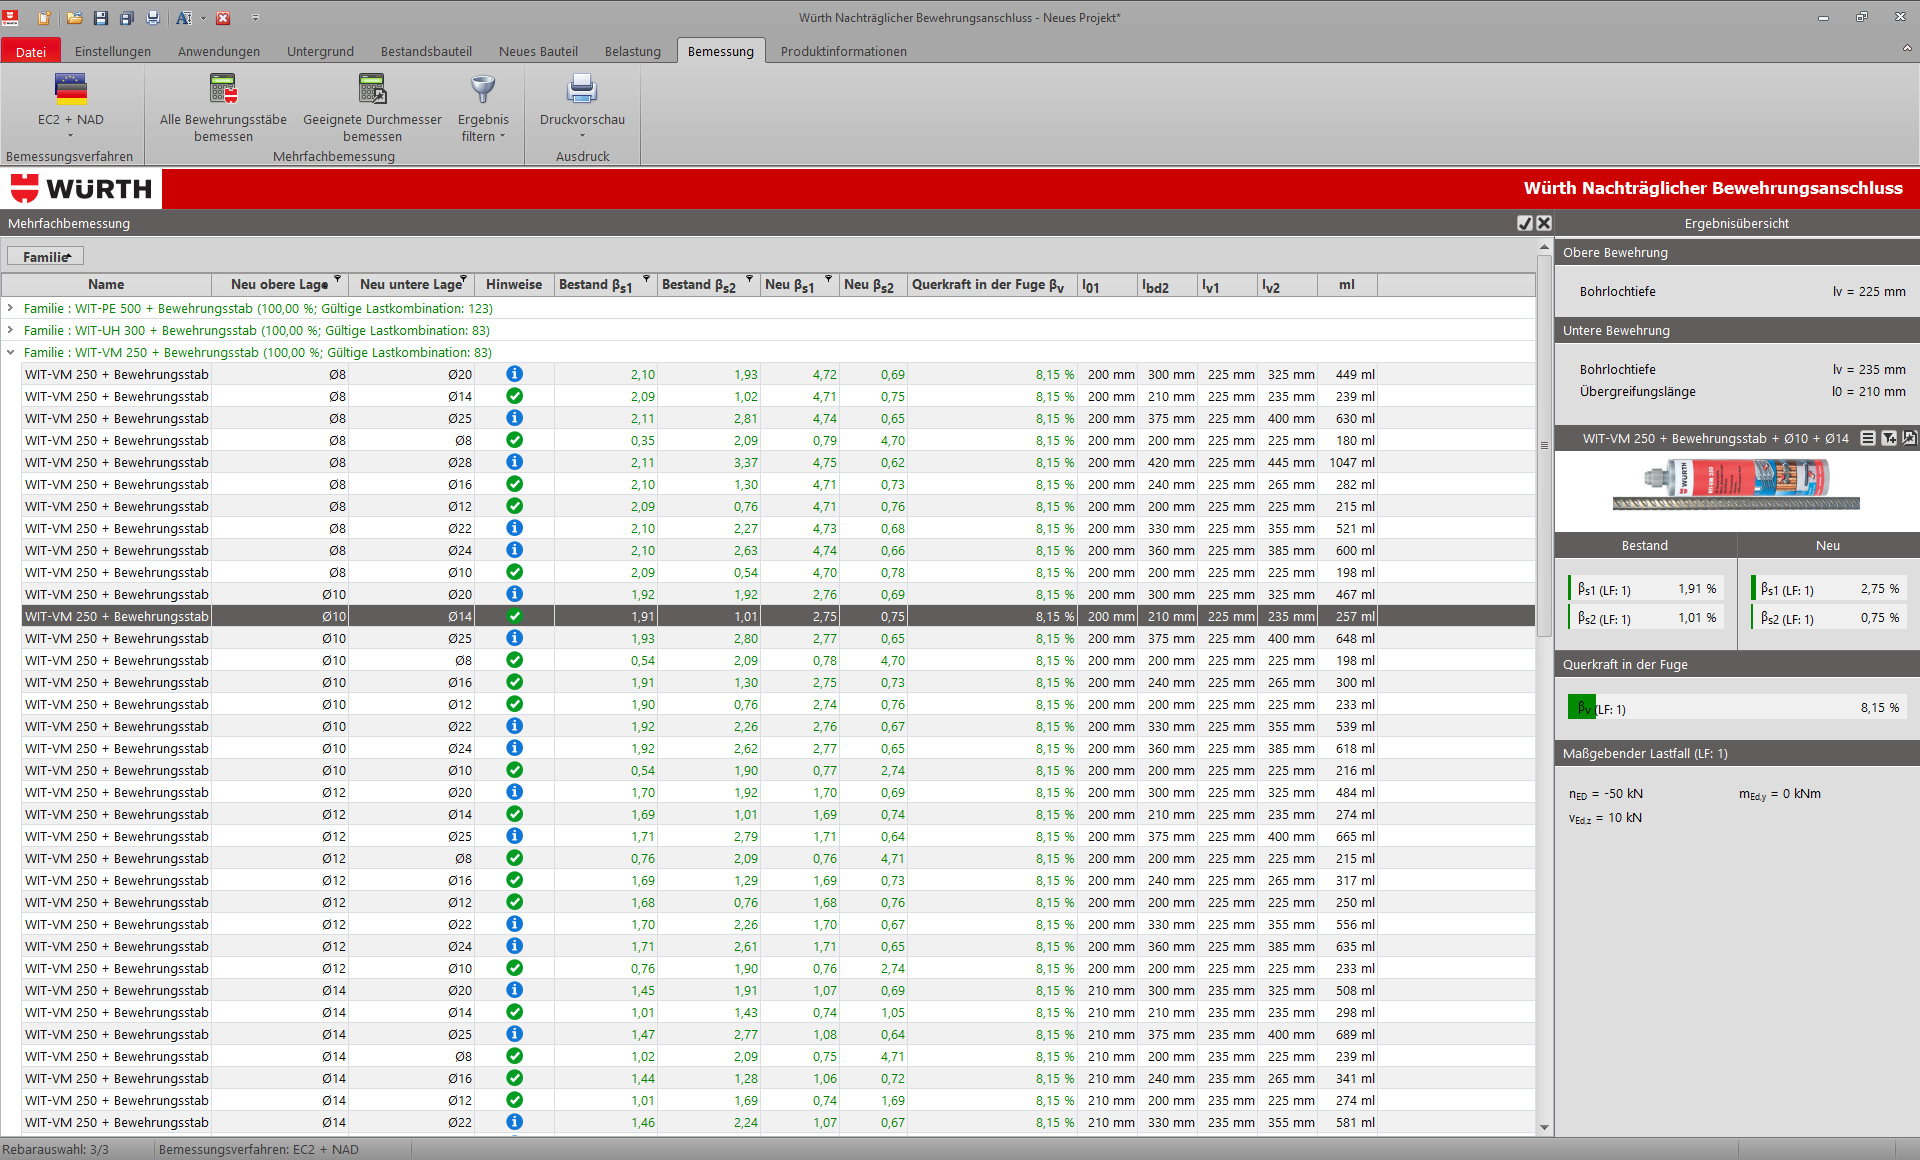Image resolution: width=1920 pixels, height=1160 pixels.
Task: Switch to the Belastung tab
Action: [x=633, y=51]
